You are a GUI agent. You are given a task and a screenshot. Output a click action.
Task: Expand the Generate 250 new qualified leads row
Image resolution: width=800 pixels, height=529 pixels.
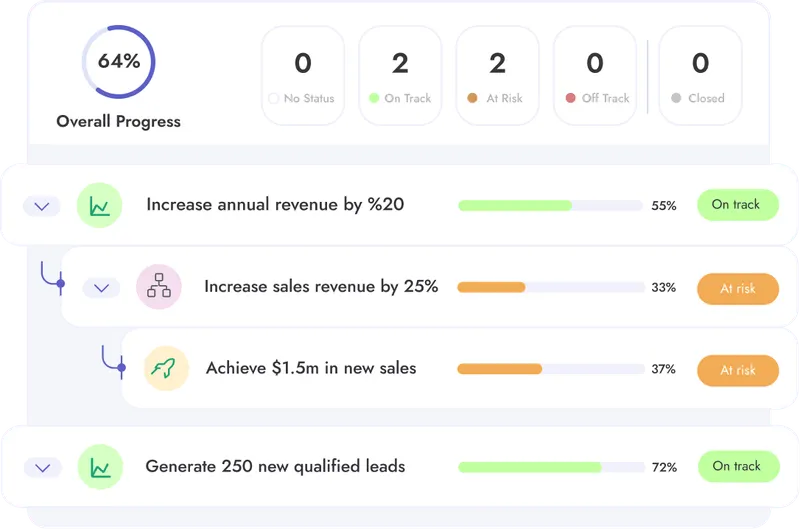(x=43, y=468)
